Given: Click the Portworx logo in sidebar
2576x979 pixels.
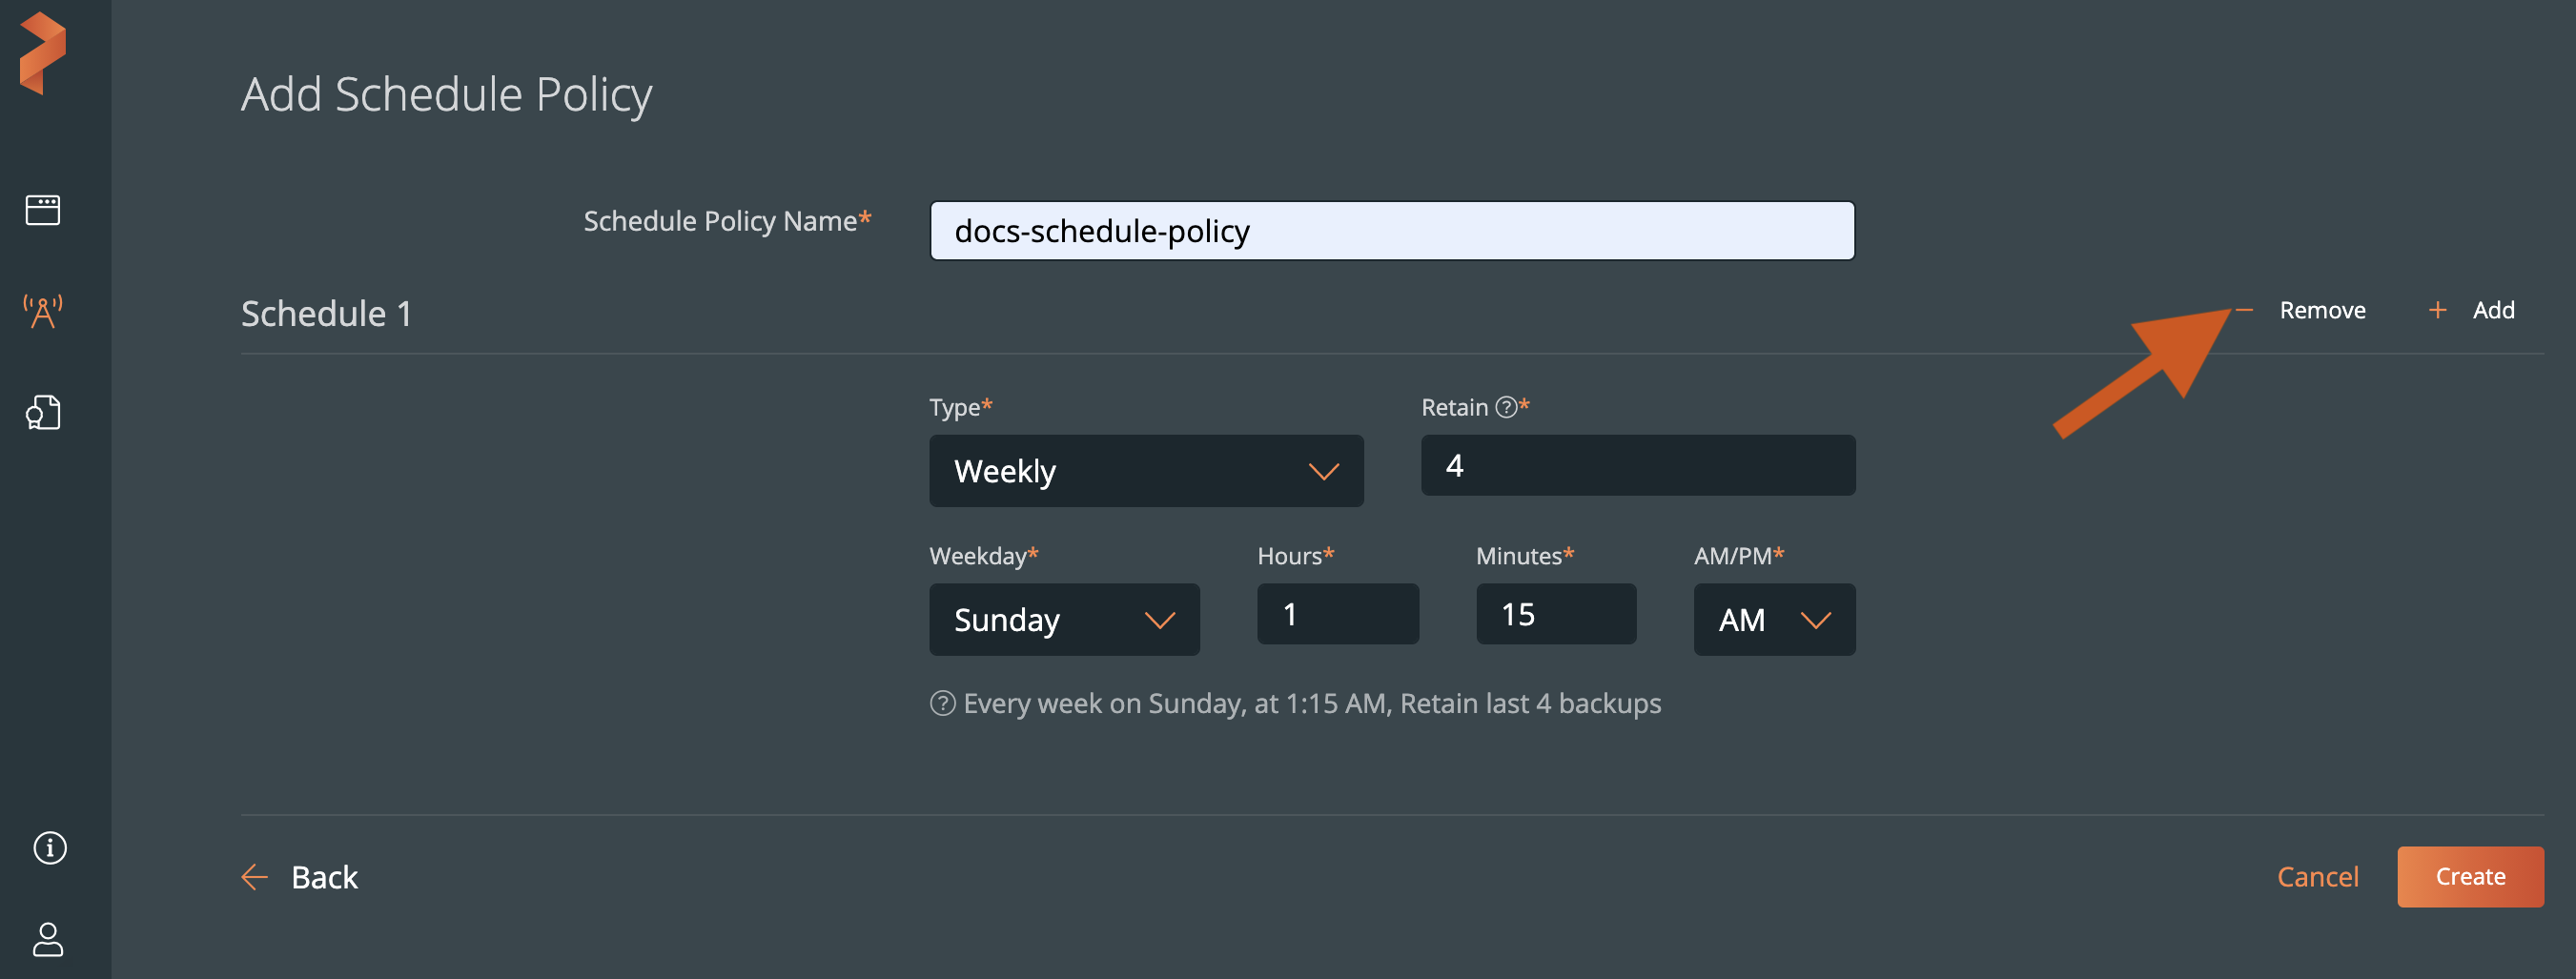Looking at the screenshot, I should click(x=42, y=54).
